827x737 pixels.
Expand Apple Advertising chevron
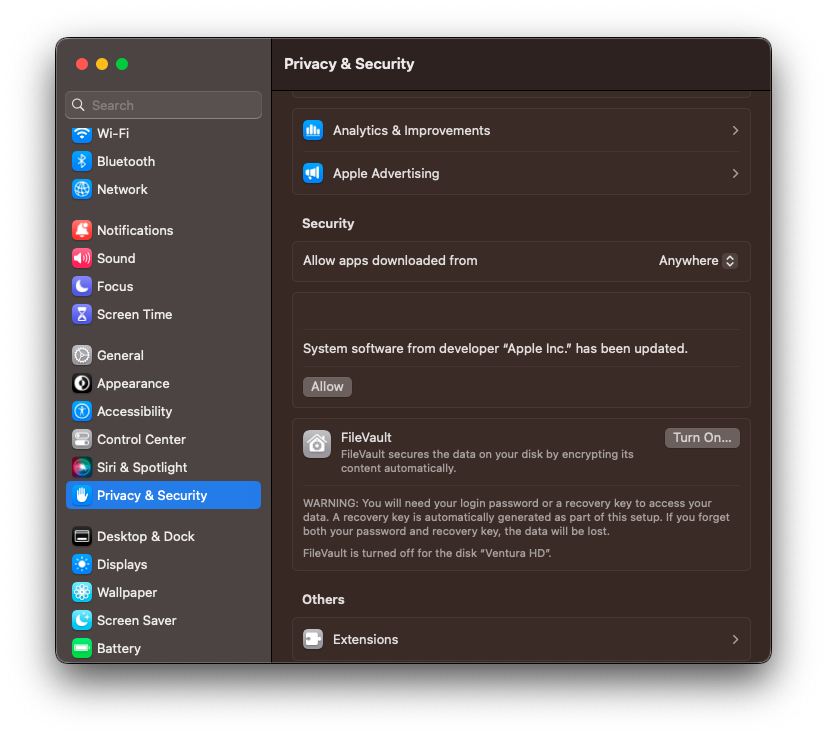coord(735,174)
